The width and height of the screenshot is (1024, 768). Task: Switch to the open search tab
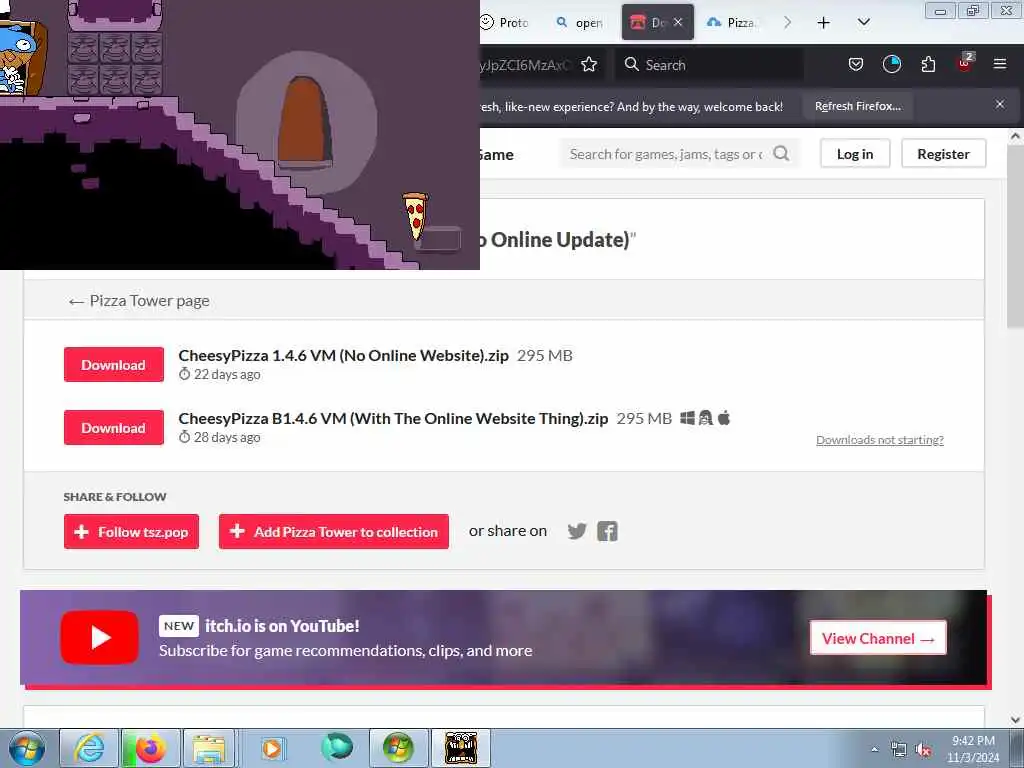click(579, 23)
